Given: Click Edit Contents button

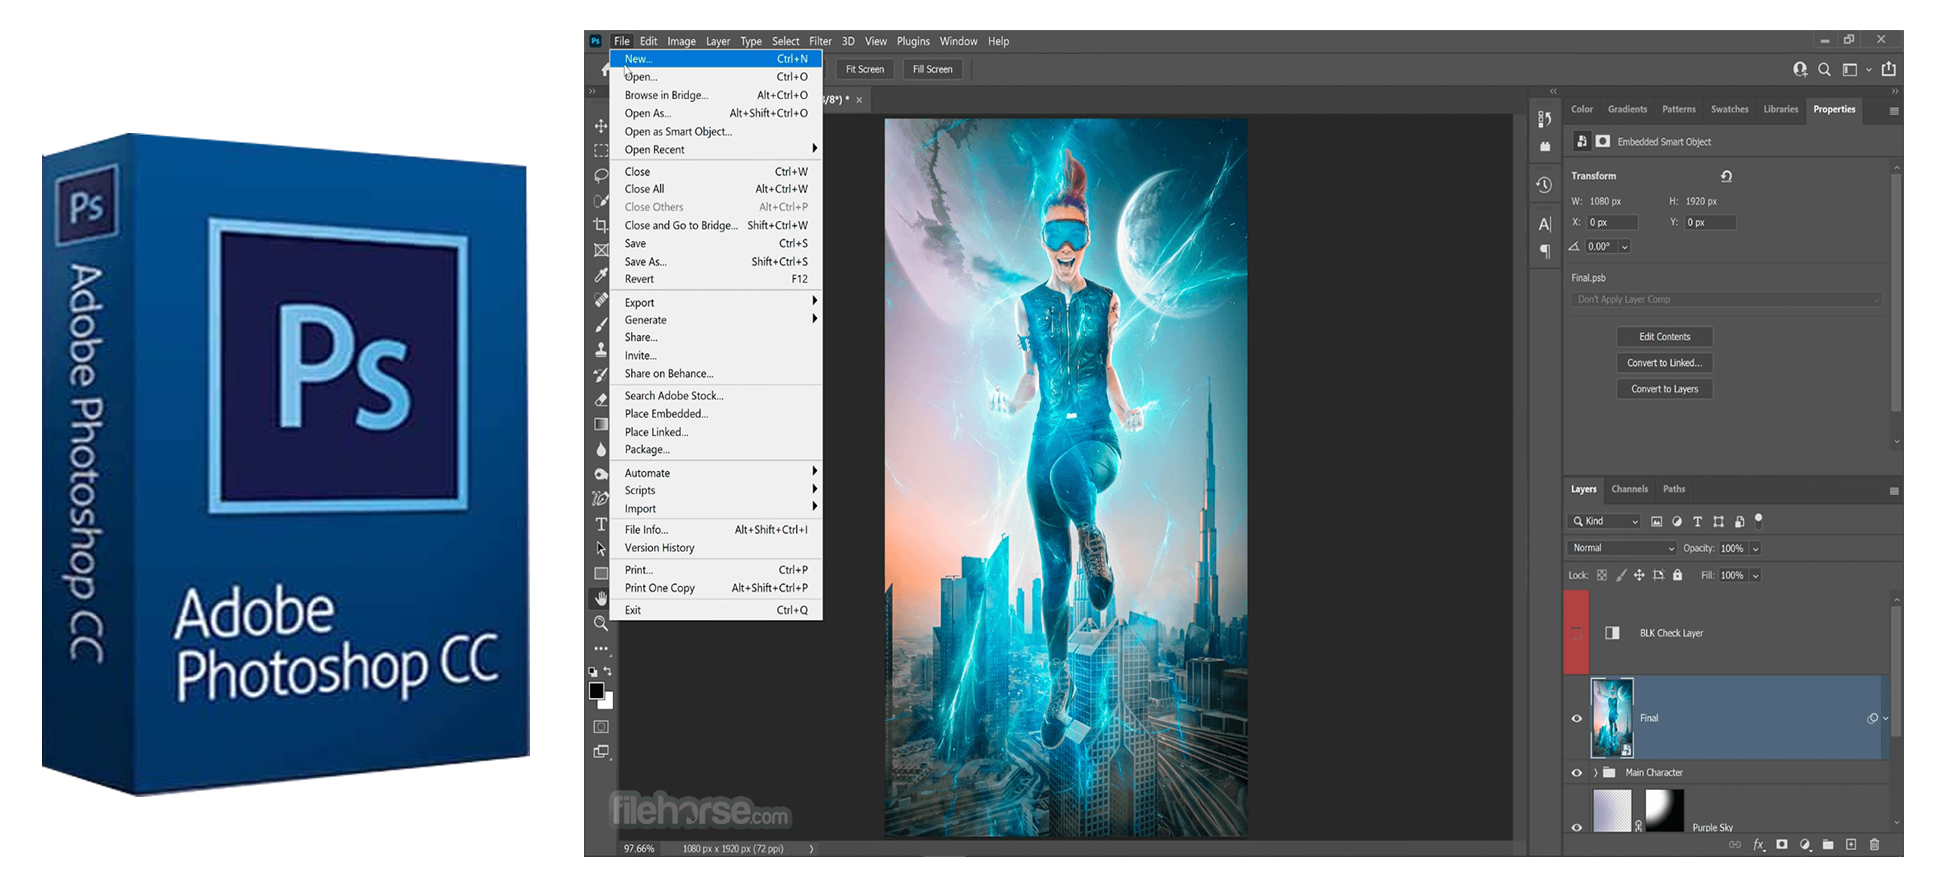Looking at the screenshot, I should click(x=1664, y=337).
